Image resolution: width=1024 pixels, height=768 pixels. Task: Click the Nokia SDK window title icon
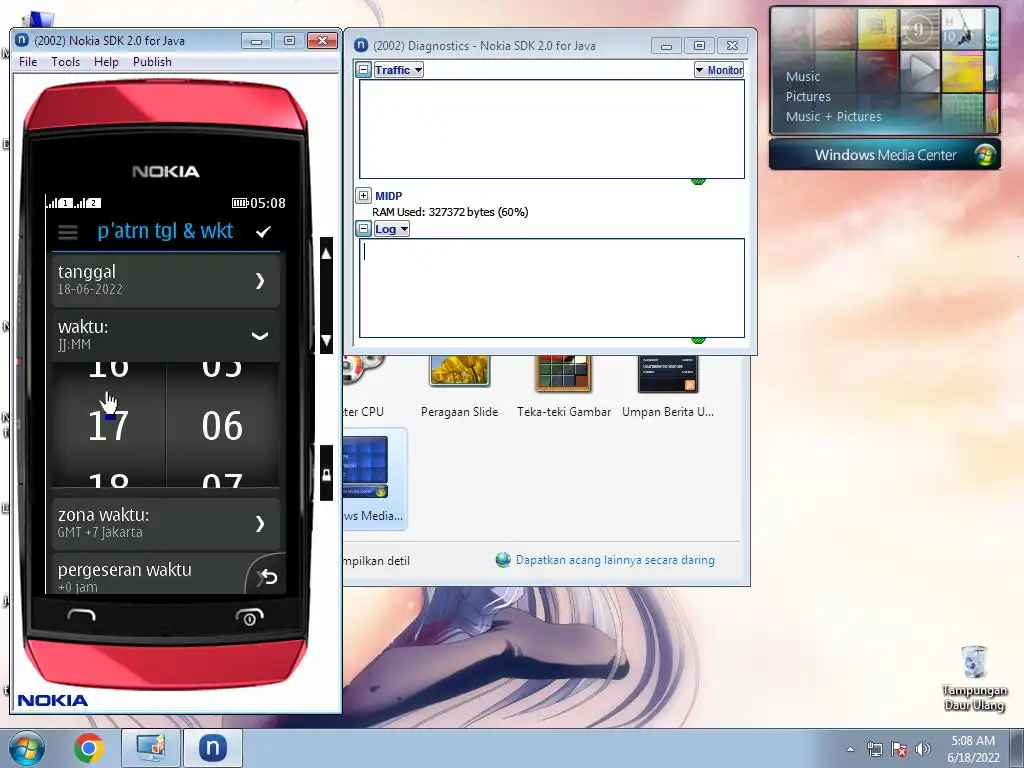coord(22,40)
